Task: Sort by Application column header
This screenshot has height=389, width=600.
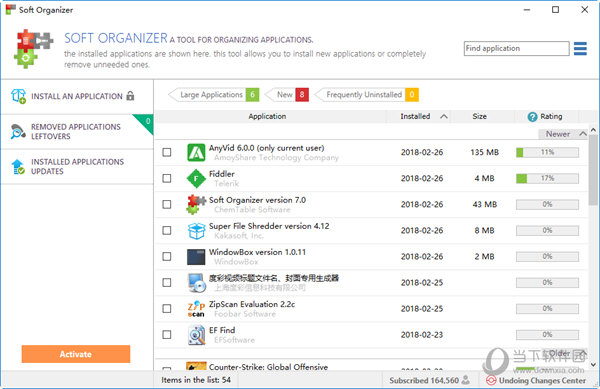Action: 267,116
